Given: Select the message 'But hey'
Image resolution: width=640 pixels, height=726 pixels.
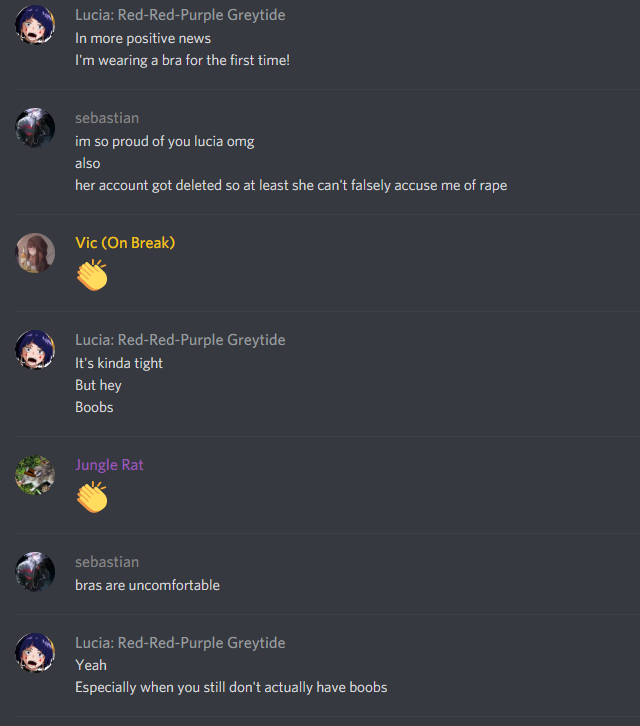Looking at the screenshot, I should (x=98, y=385).
